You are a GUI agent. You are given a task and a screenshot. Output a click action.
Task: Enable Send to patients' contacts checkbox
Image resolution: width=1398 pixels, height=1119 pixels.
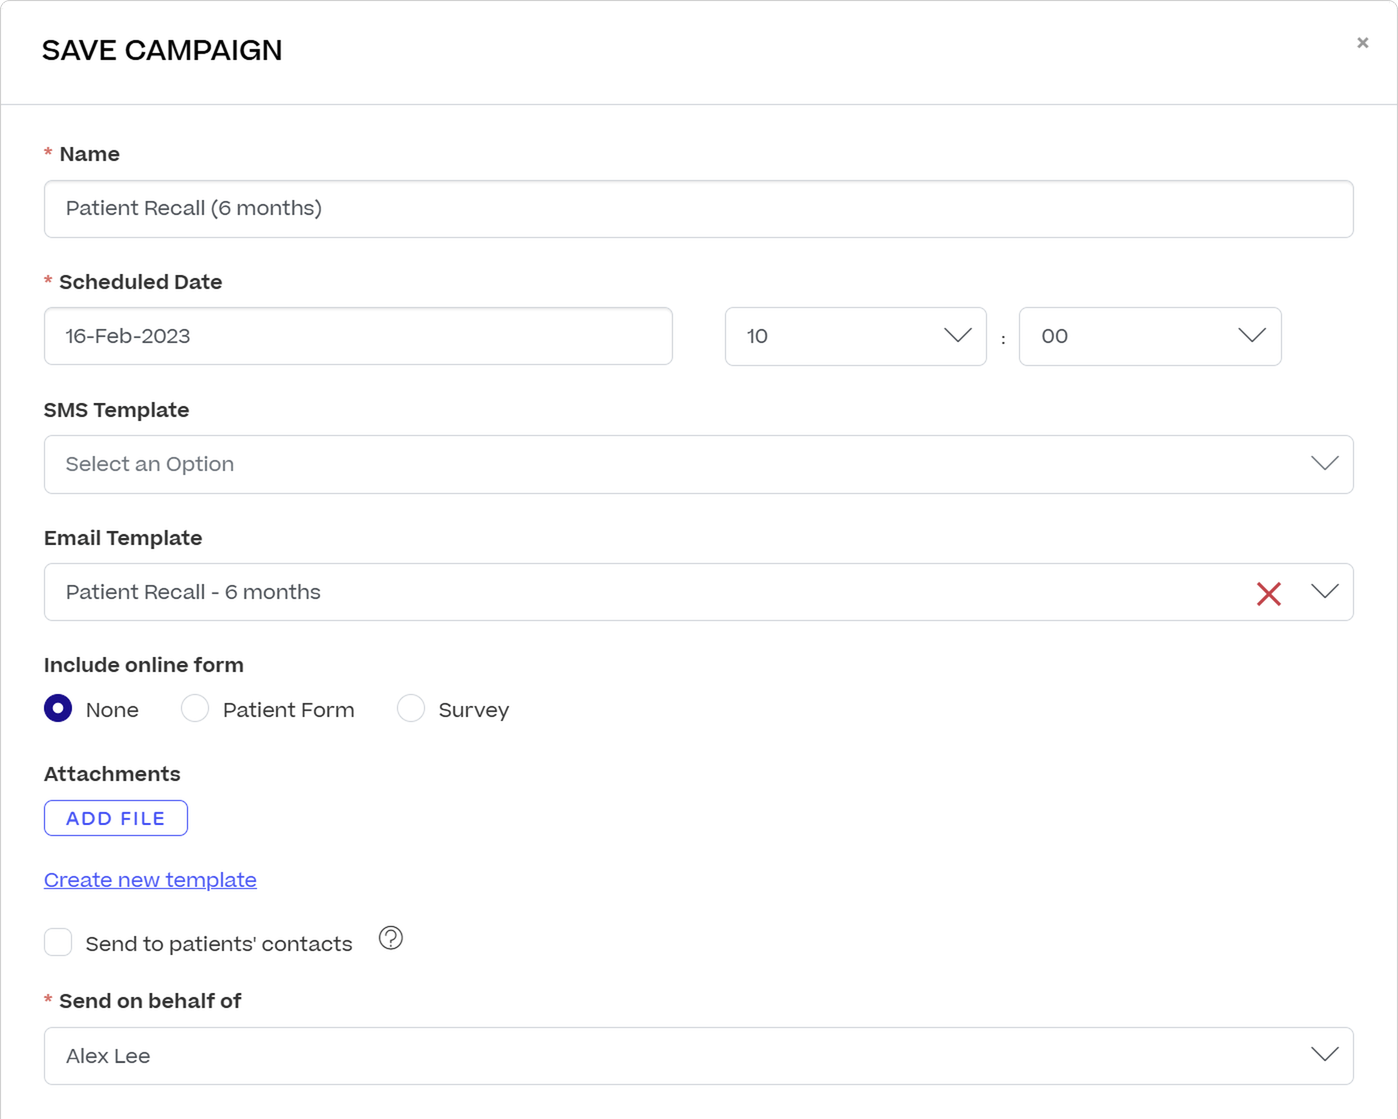pyautogui.click(x=58, y=942)
